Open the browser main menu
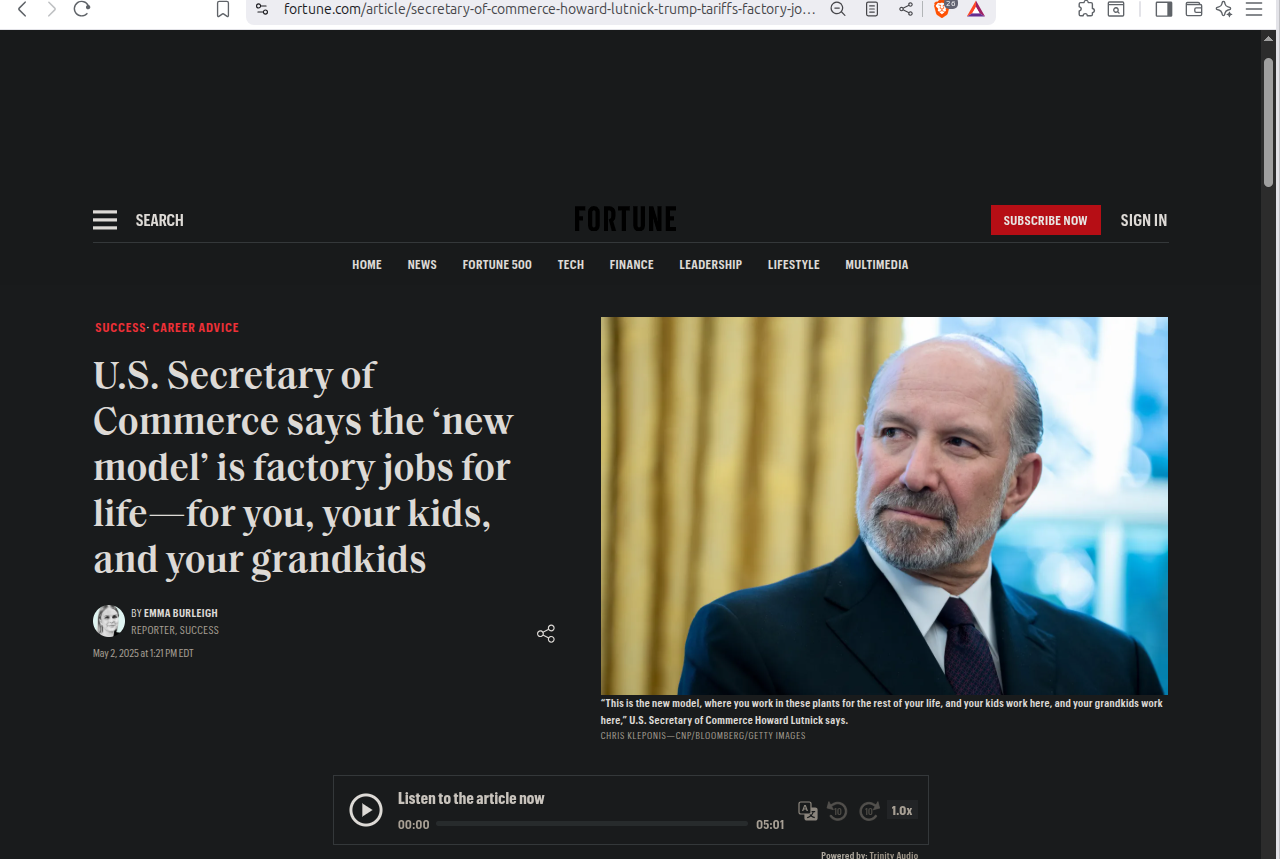Viewport: 1280px width, 859px height. click(1254, 9)
